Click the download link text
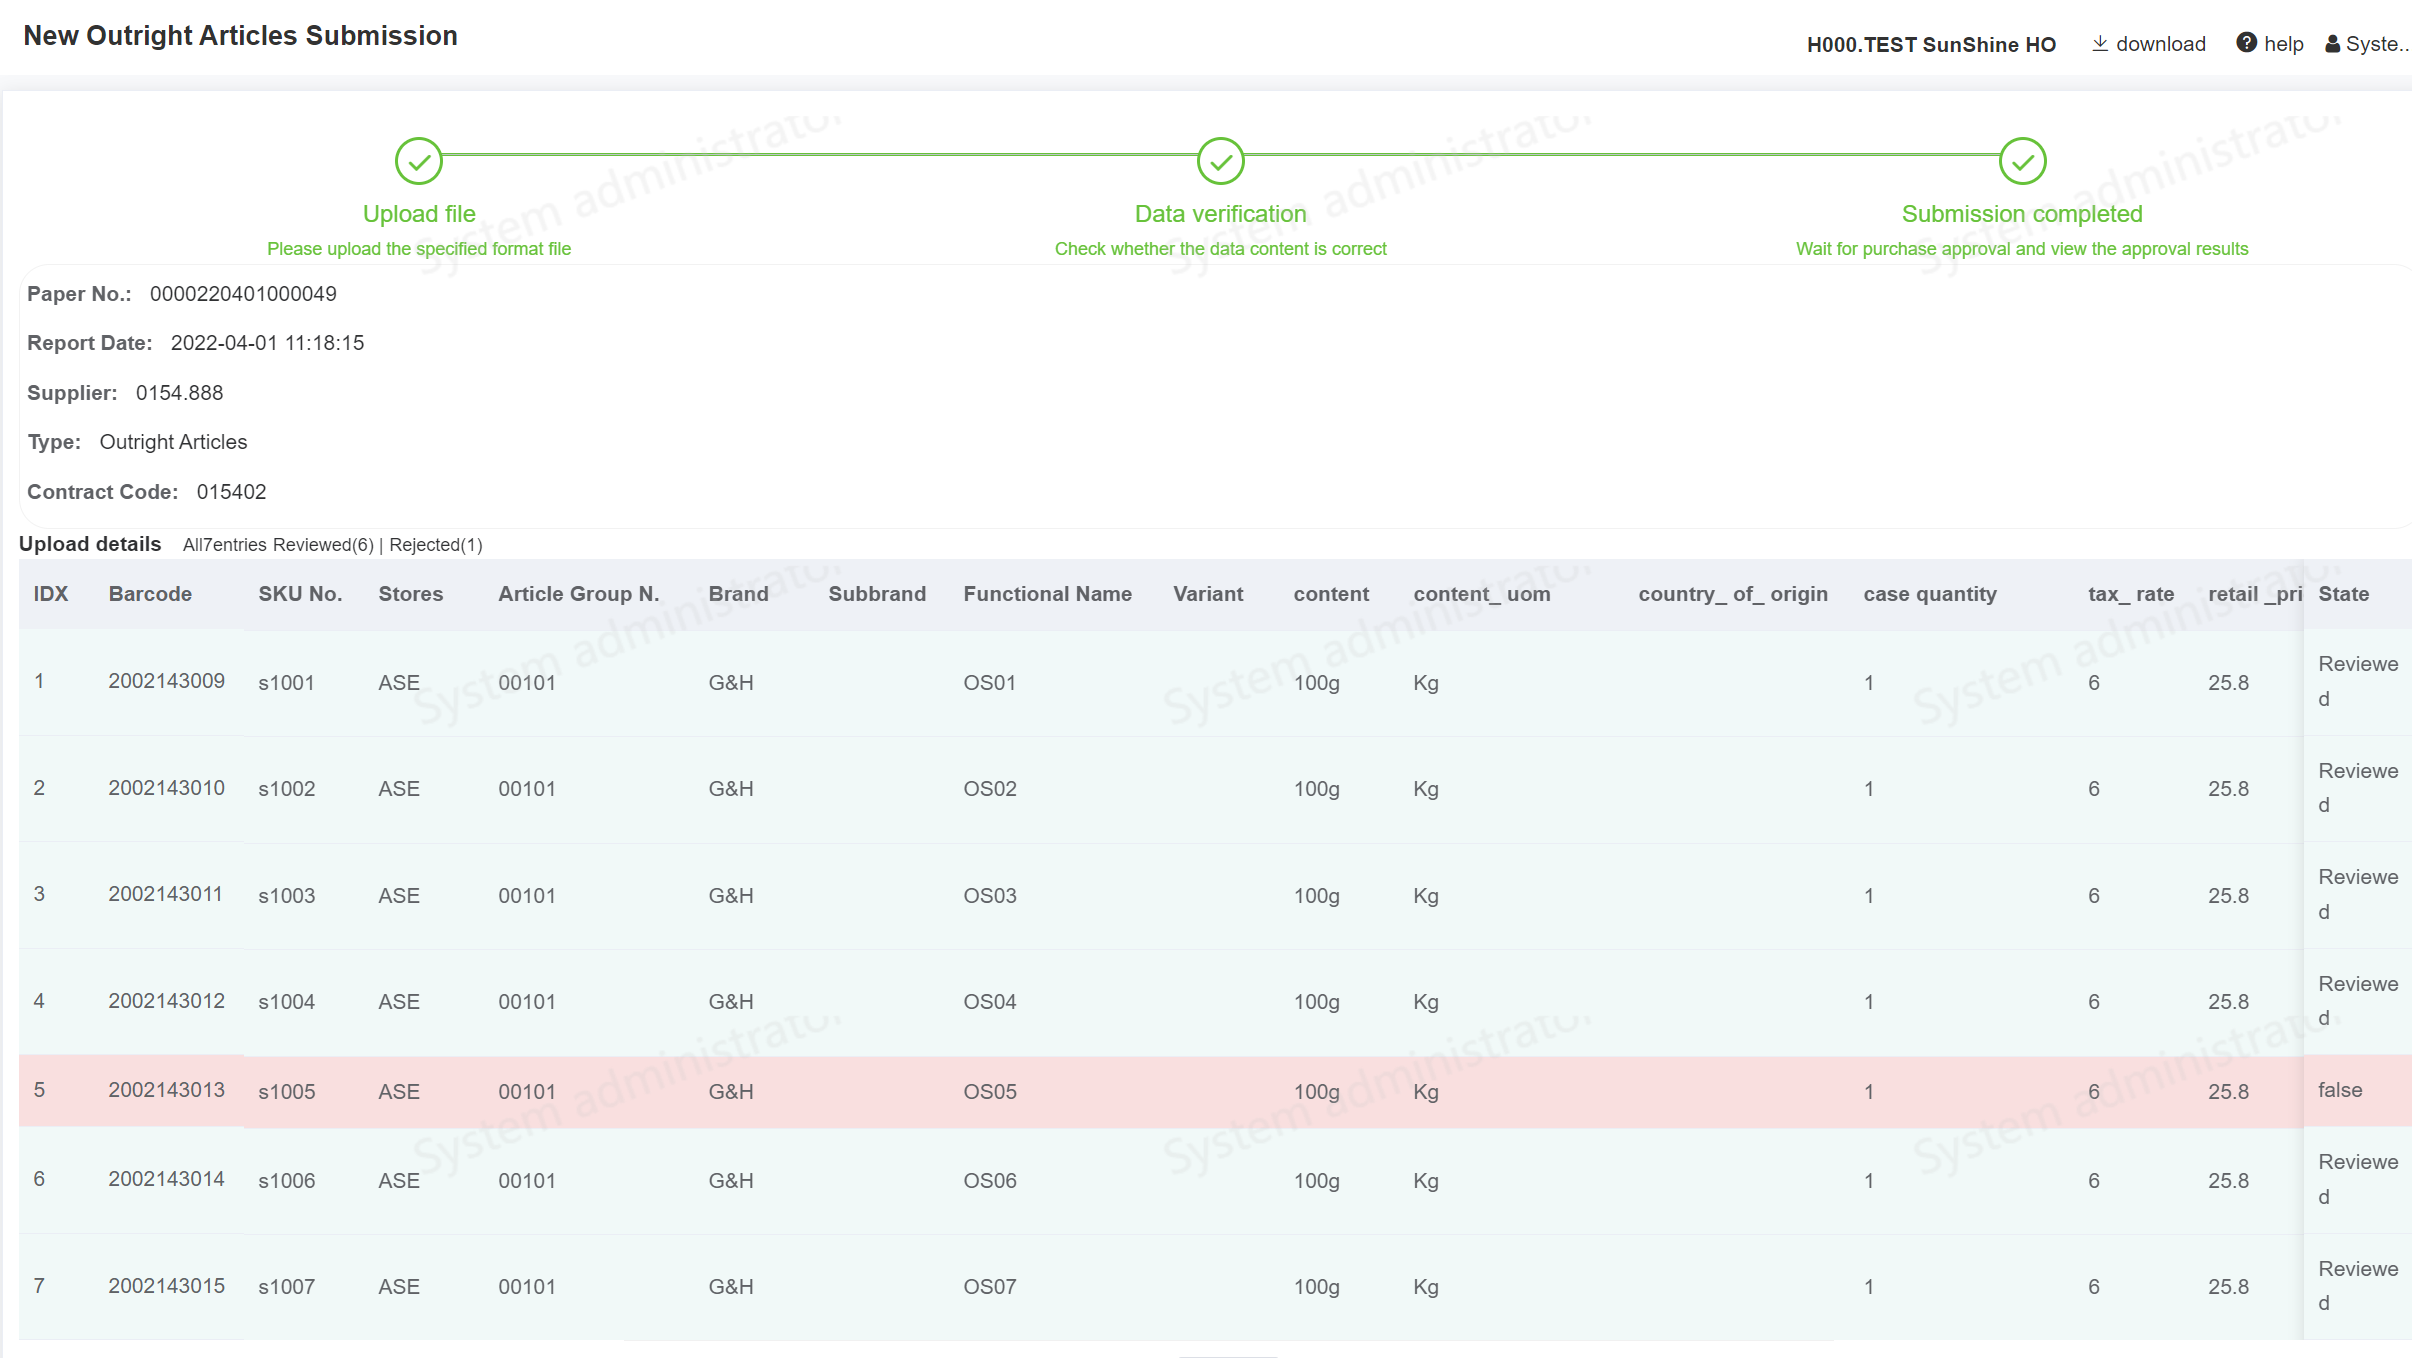Screen dimensions: 2412x1358 (x=2160, y=44)
